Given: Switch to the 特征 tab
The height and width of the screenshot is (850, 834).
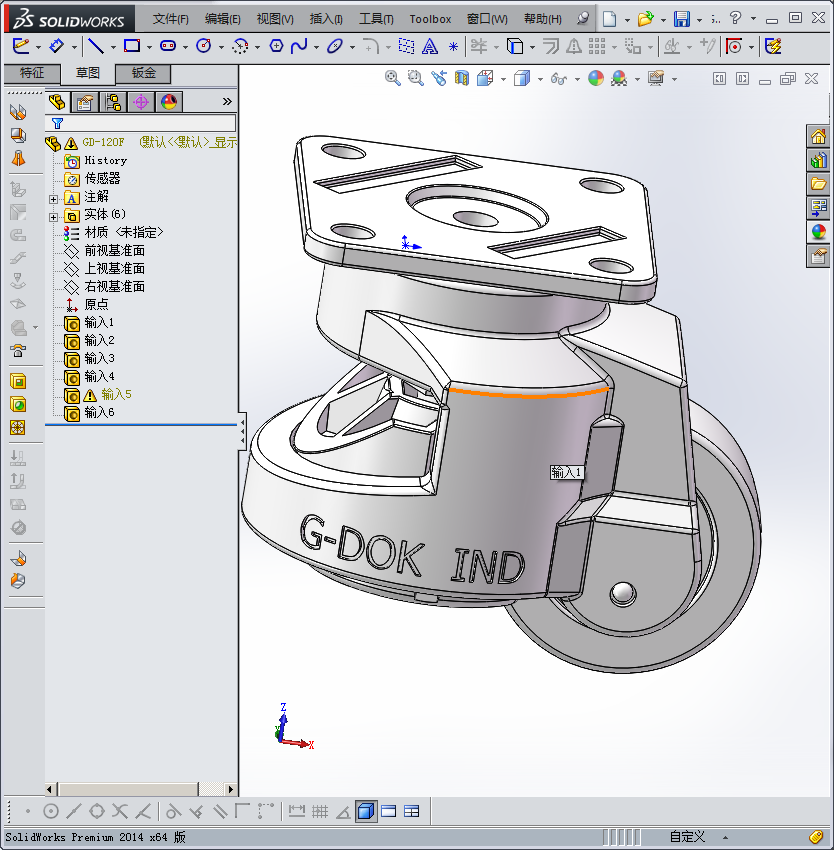Looking at the screenshot, I should (x=32, y=73).
